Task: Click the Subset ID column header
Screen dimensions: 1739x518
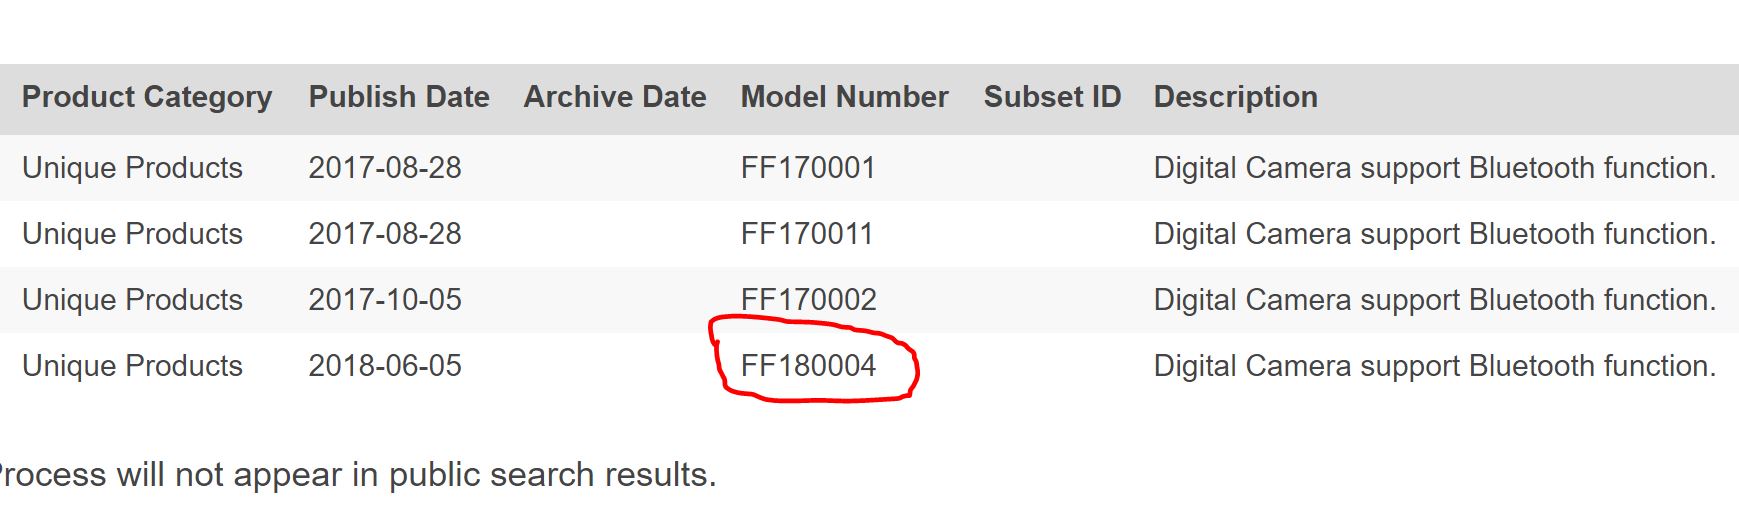Action: pyautogui.click(x=1052, y=97)
